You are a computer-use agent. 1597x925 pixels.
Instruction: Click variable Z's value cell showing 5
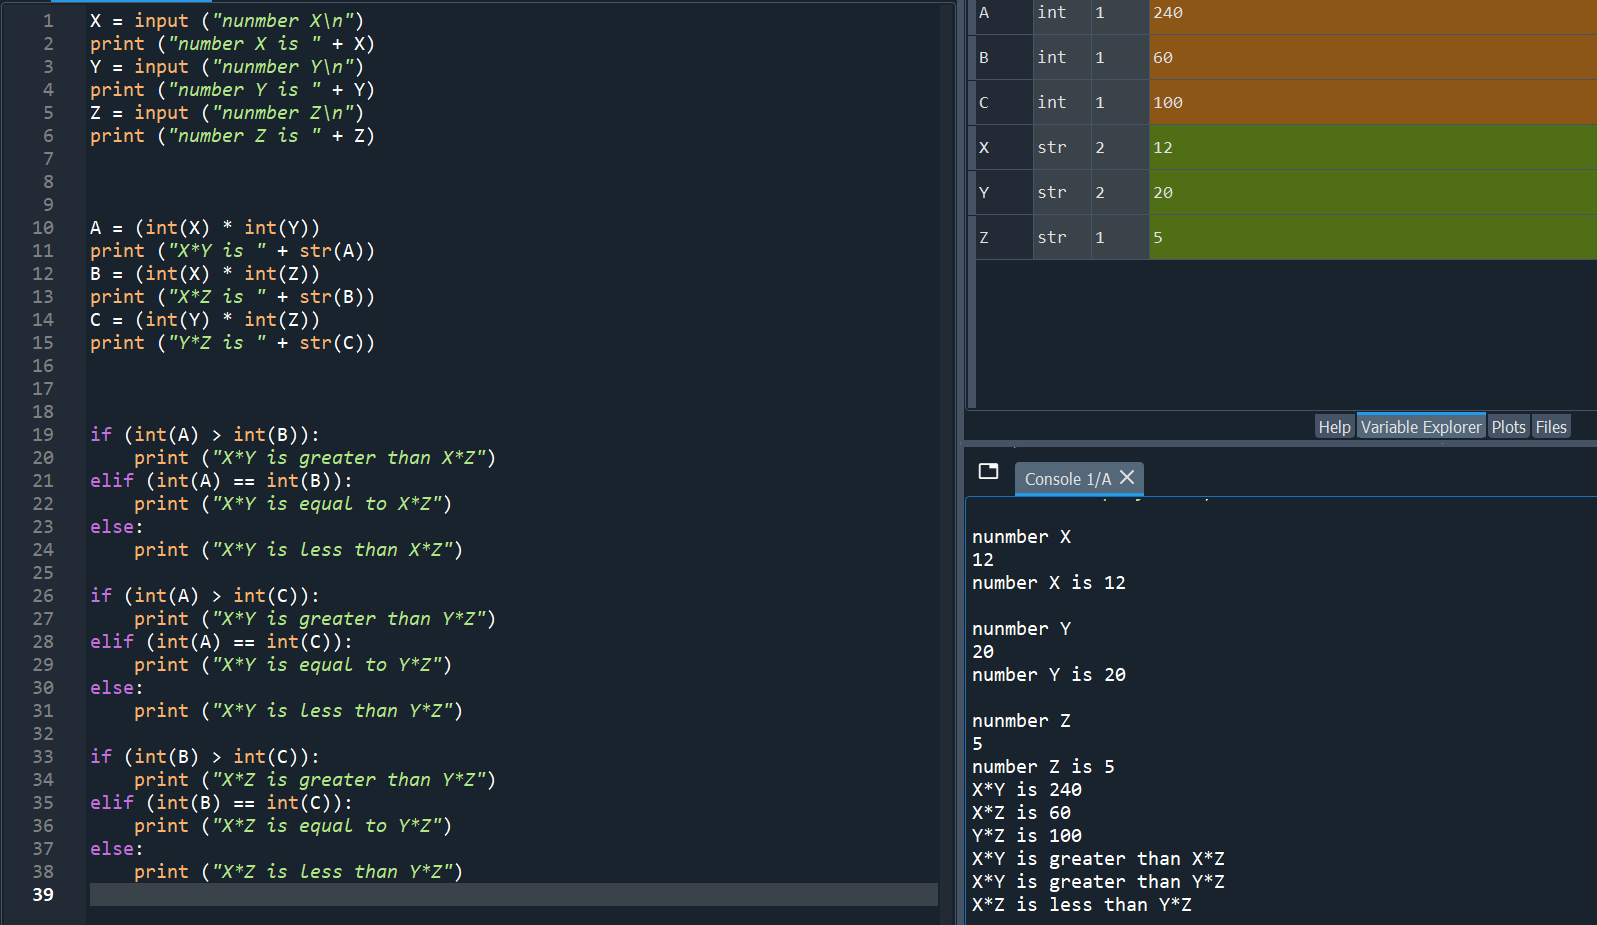click(1371, 238)
